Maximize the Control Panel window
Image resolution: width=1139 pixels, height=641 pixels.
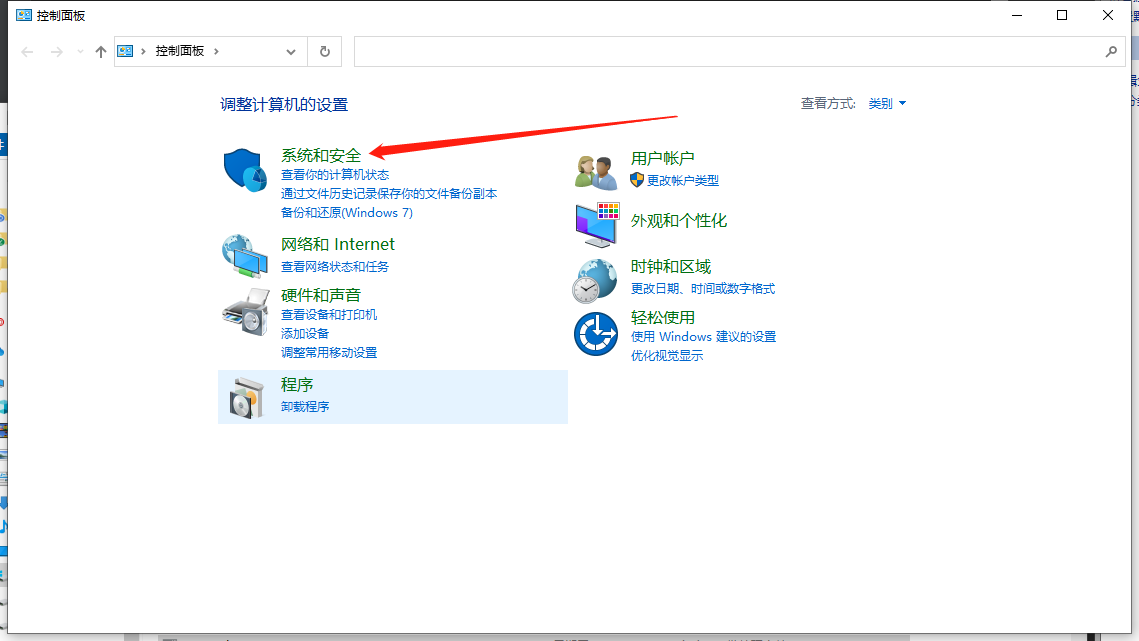click(x=1062, y=15)
